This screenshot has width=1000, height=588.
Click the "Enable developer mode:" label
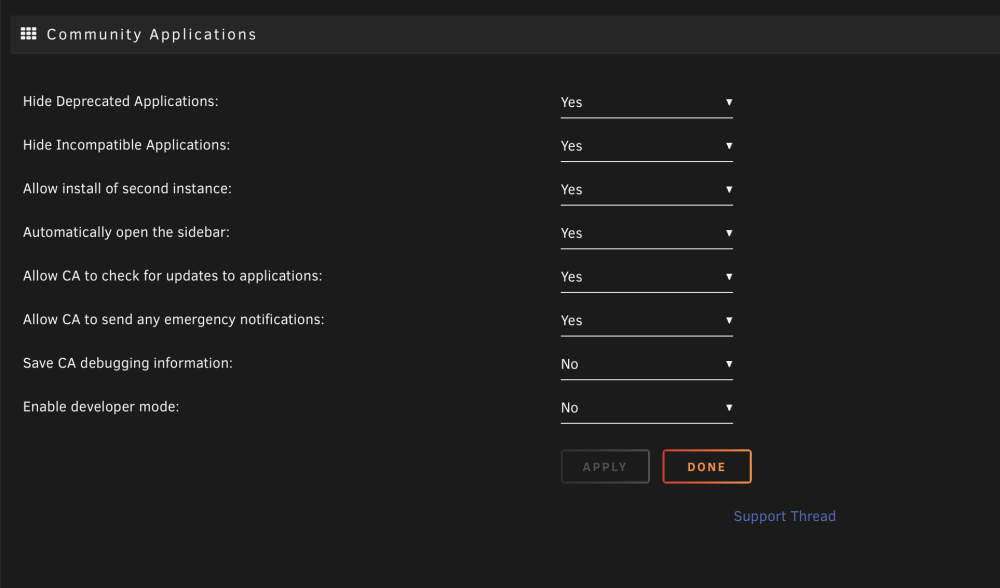[x=101, y=407]
